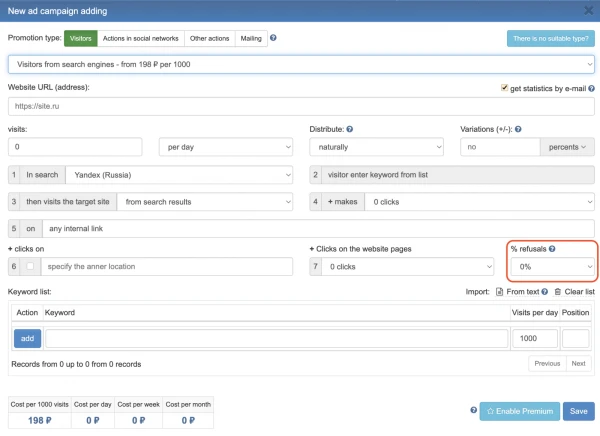Click the Cost per day 0 ₽ value

click(x=93, y=420)
